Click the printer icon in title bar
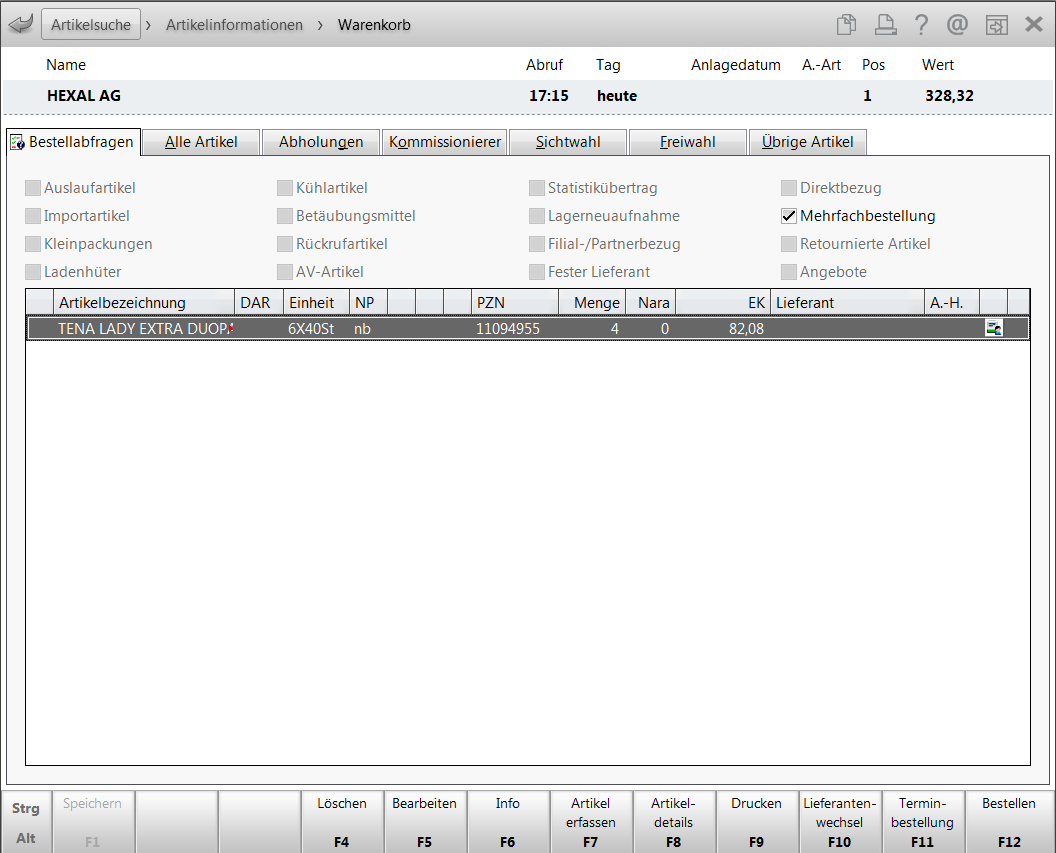1056x853 pixels. click(884, 24)
